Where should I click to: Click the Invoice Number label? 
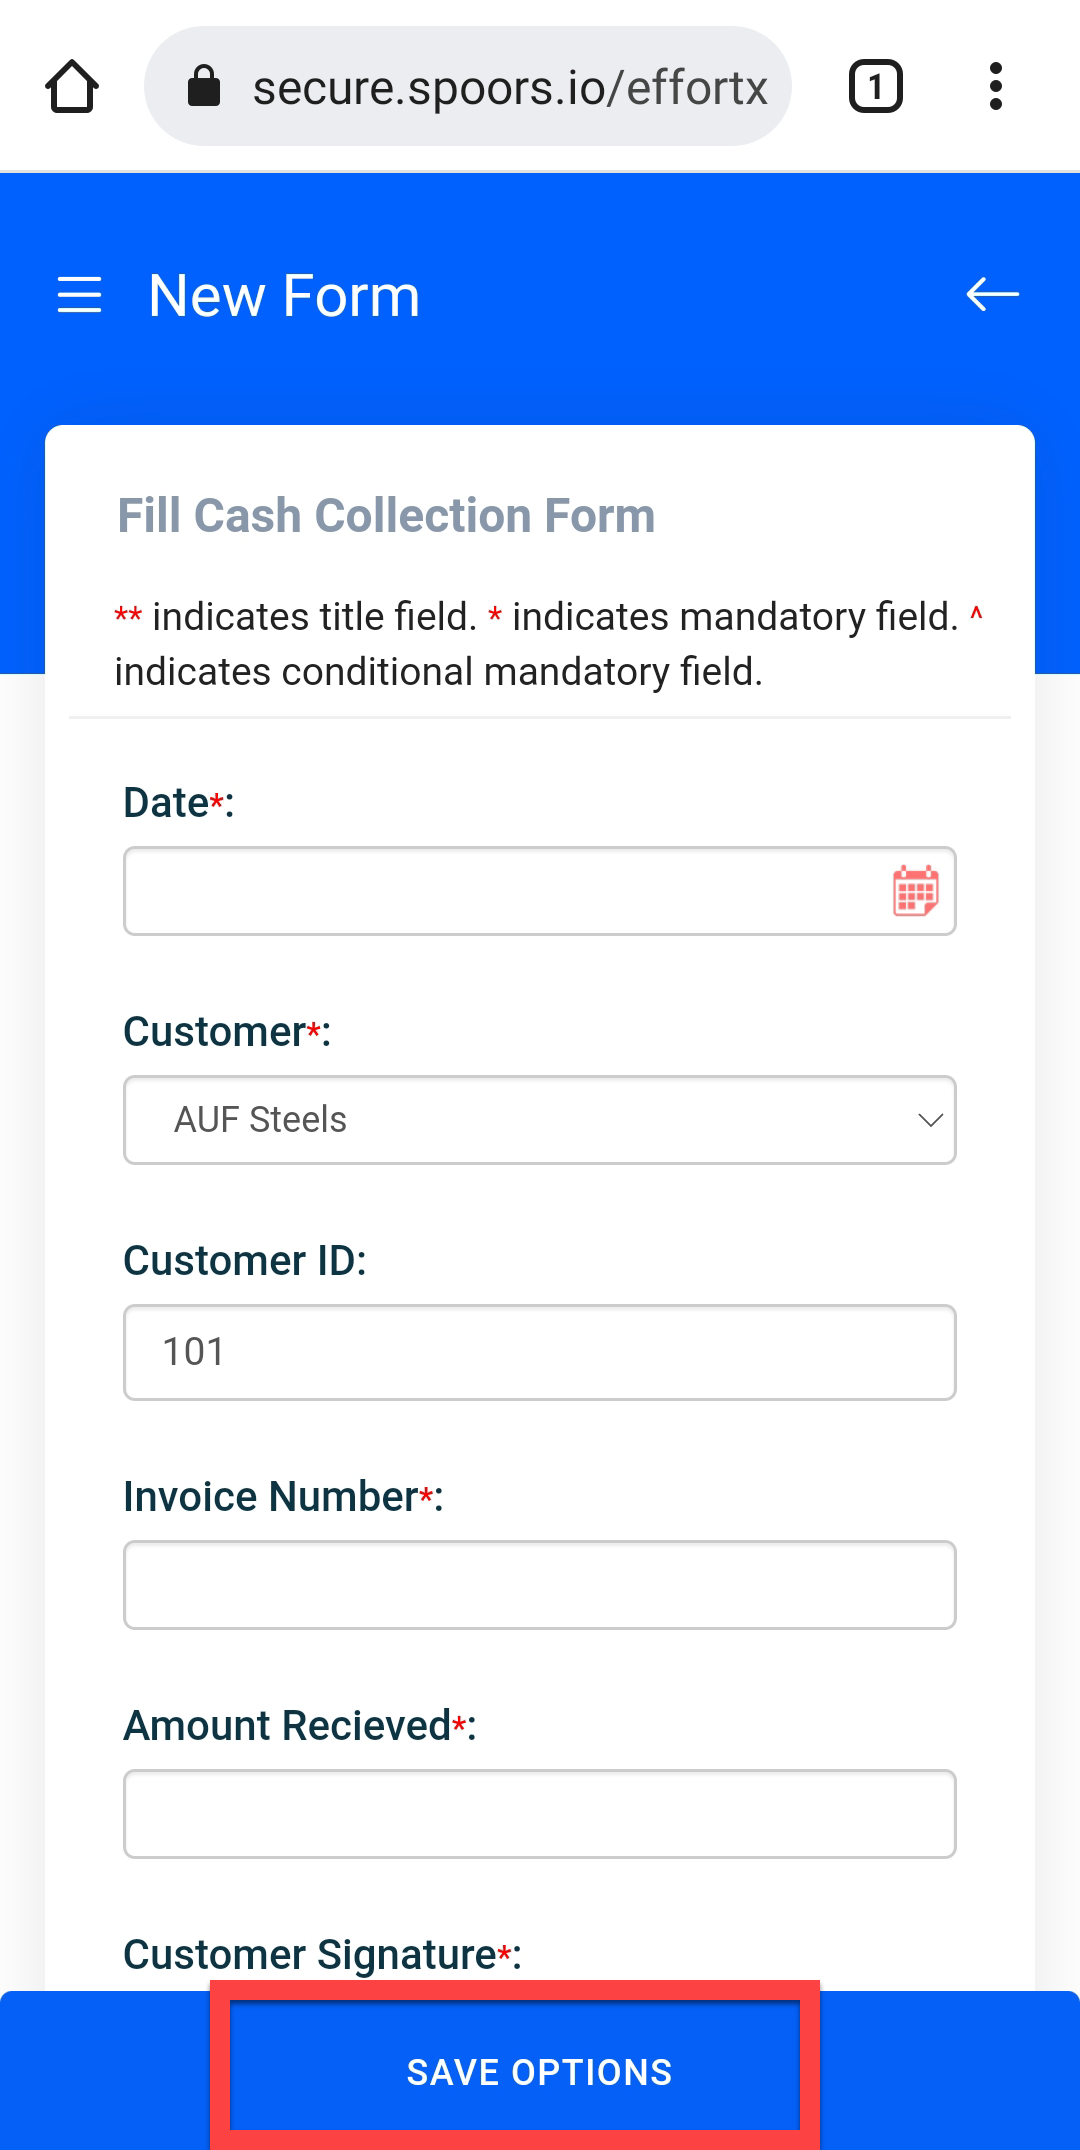point(271,1497)
